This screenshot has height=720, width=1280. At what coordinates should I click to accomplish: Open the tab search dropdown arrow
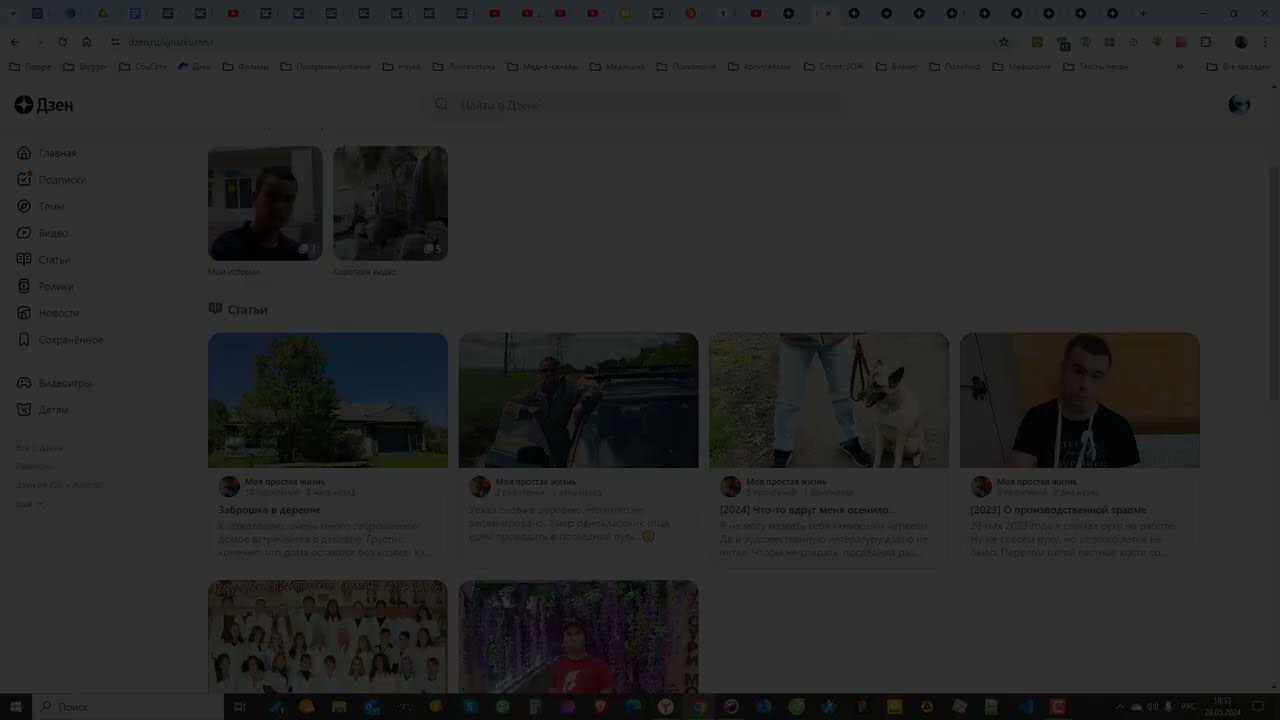click(x=13, y=13)
